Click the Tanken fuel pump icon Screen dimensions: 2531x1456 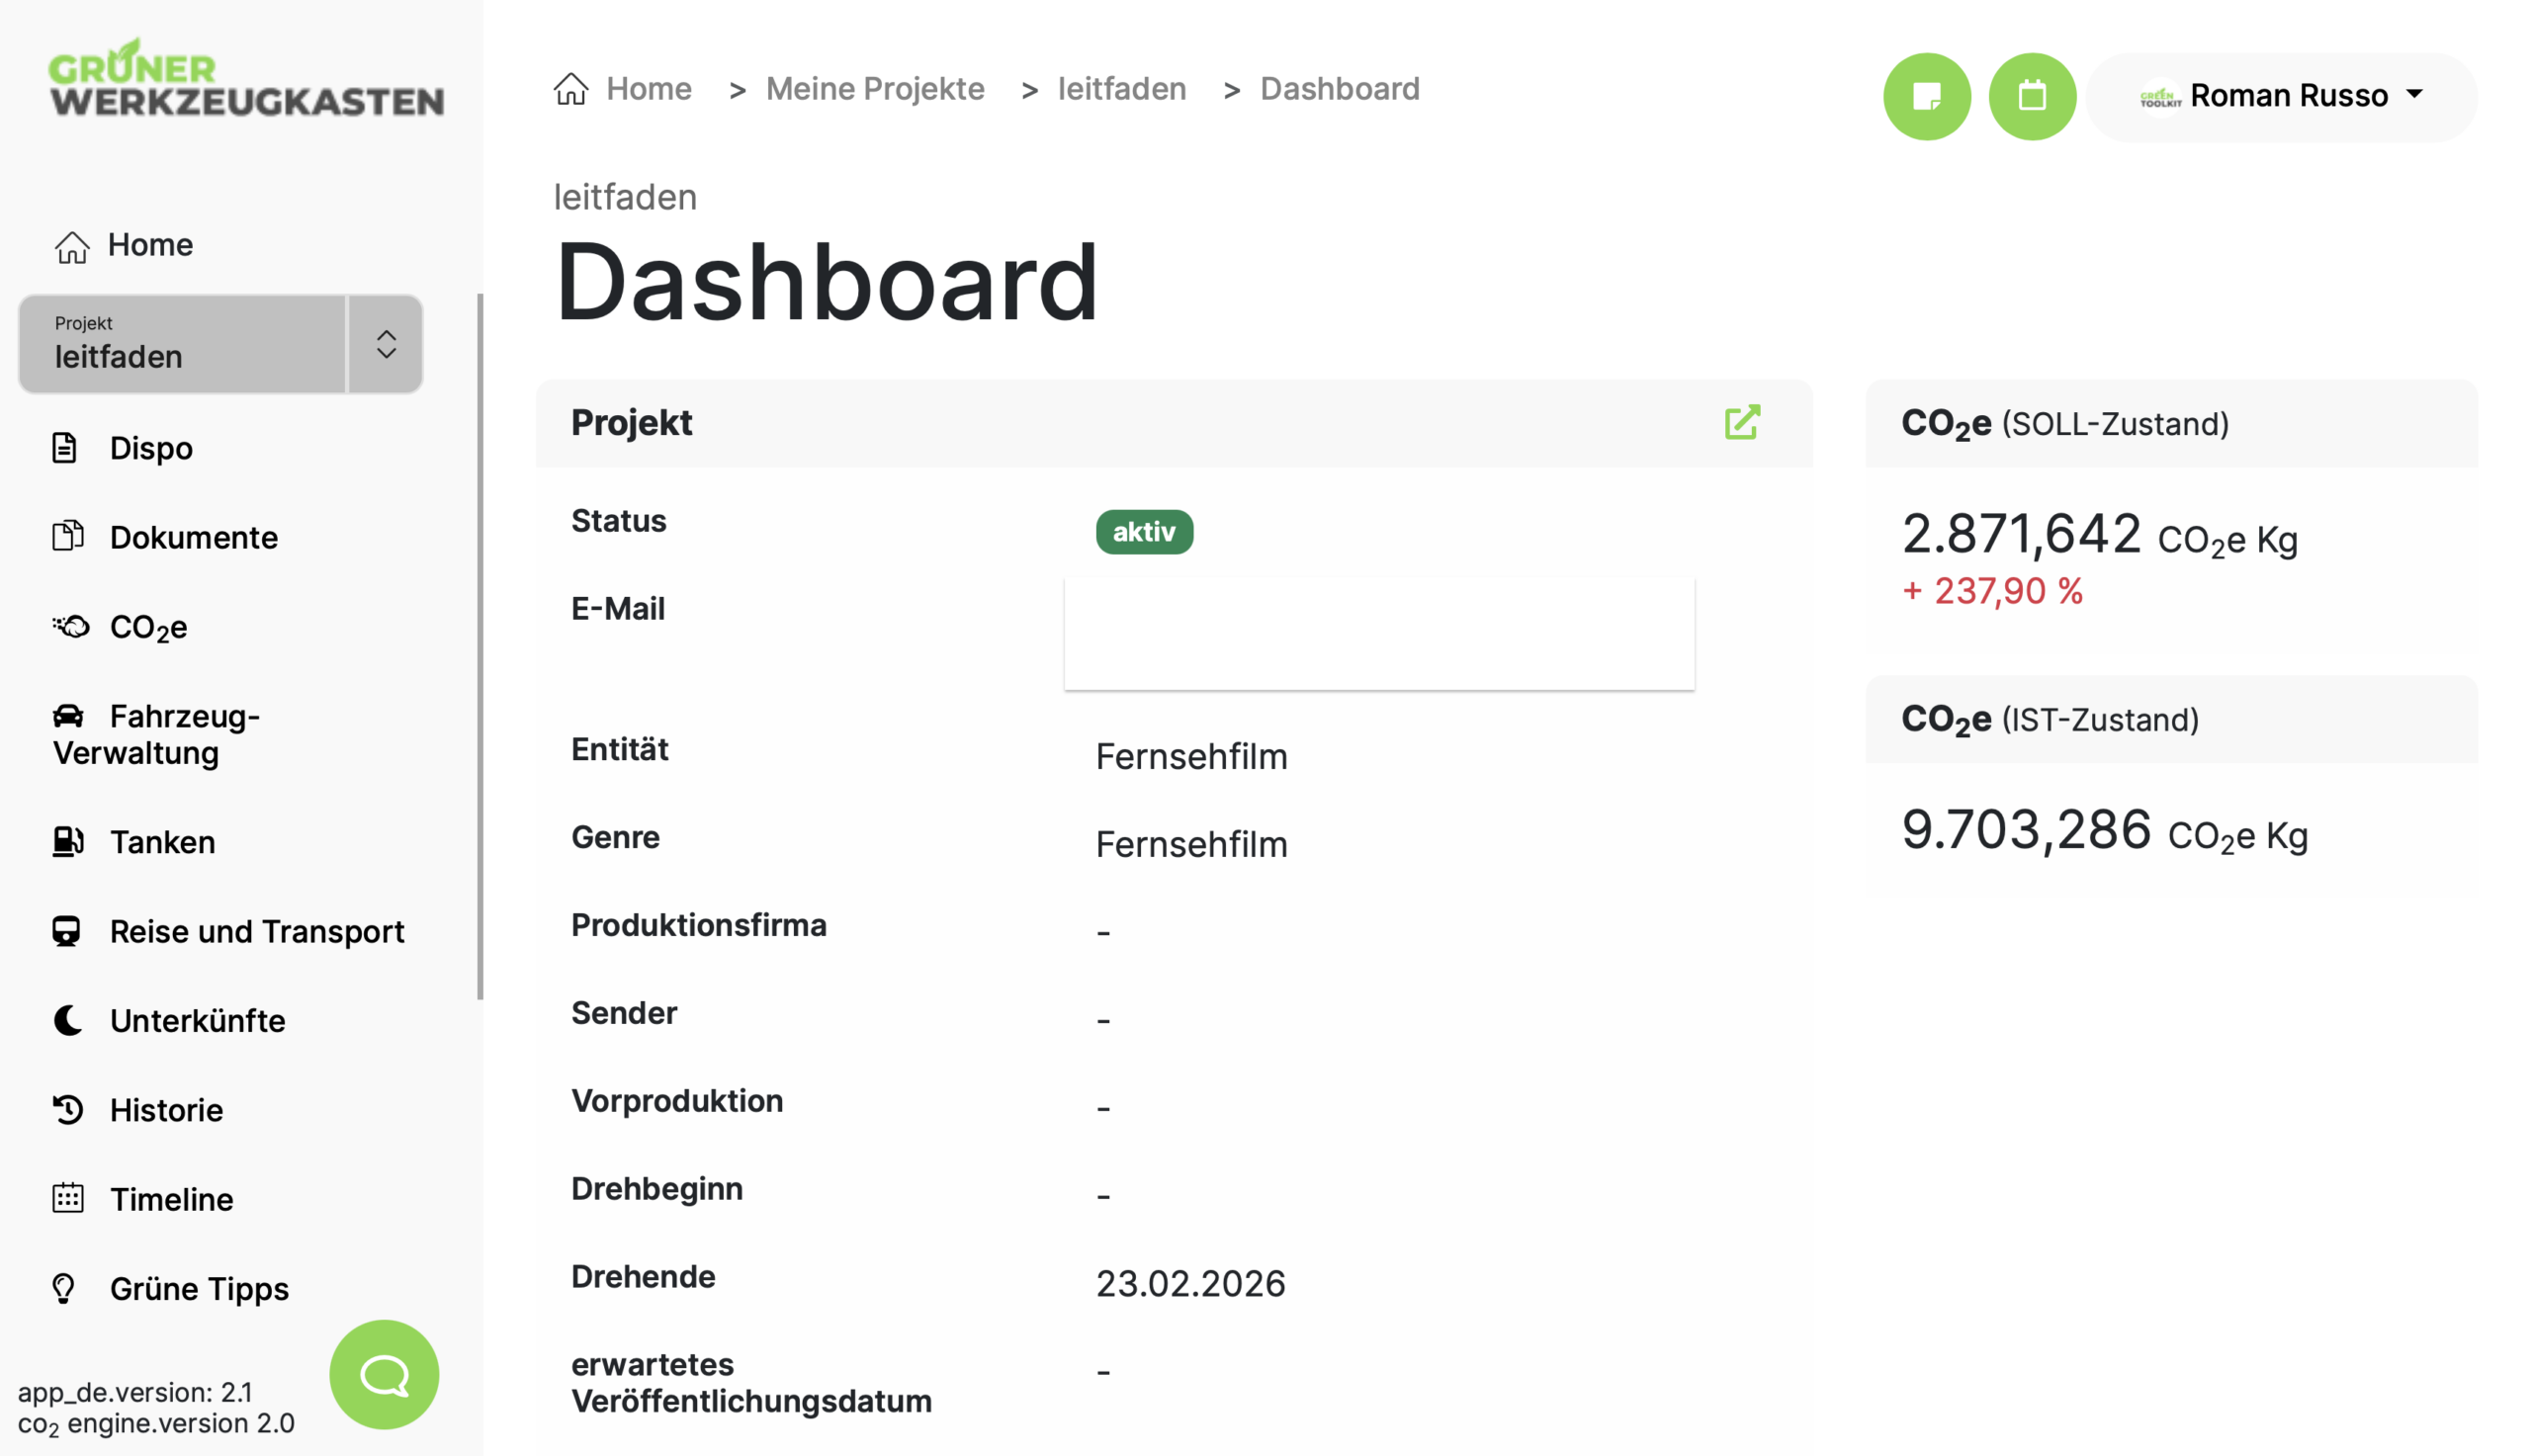[67, 841]
